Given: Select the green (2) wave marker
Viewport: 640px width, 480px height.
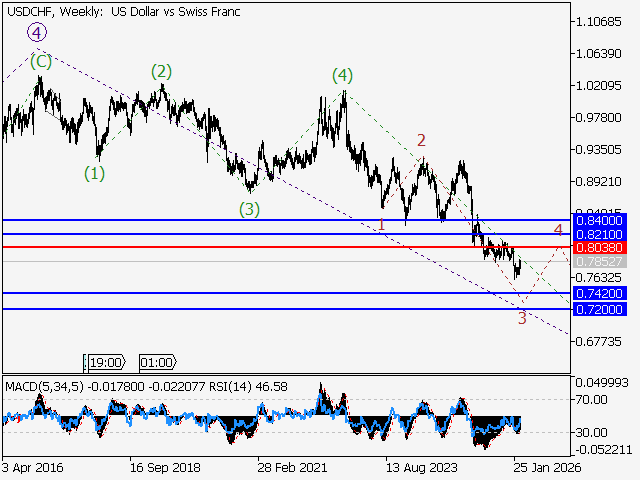Looking at the screenshot, I should point(162,71).
